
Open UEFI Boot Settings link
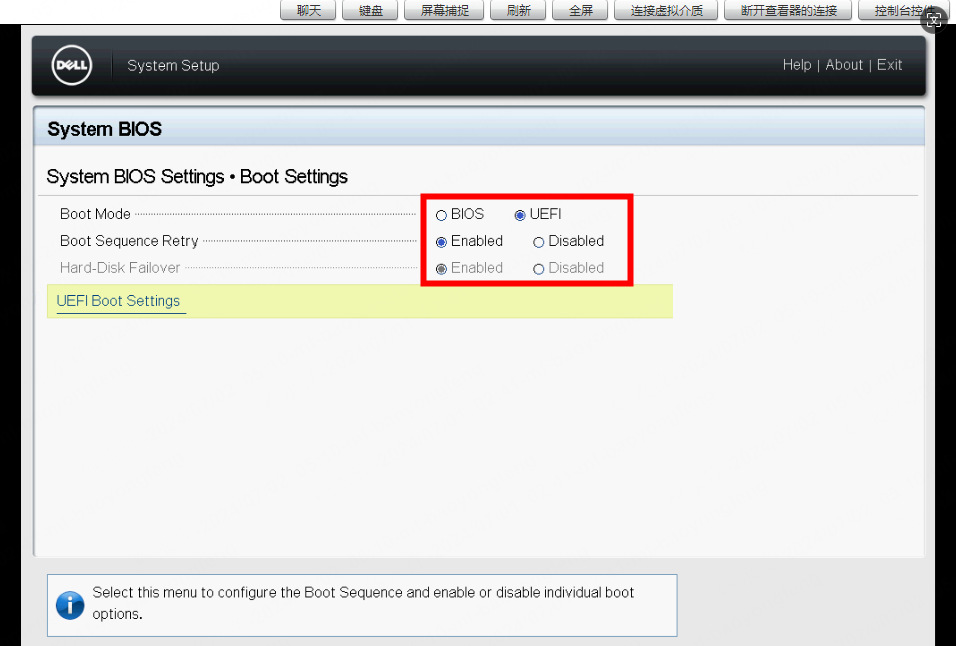(x=118, y=301)
